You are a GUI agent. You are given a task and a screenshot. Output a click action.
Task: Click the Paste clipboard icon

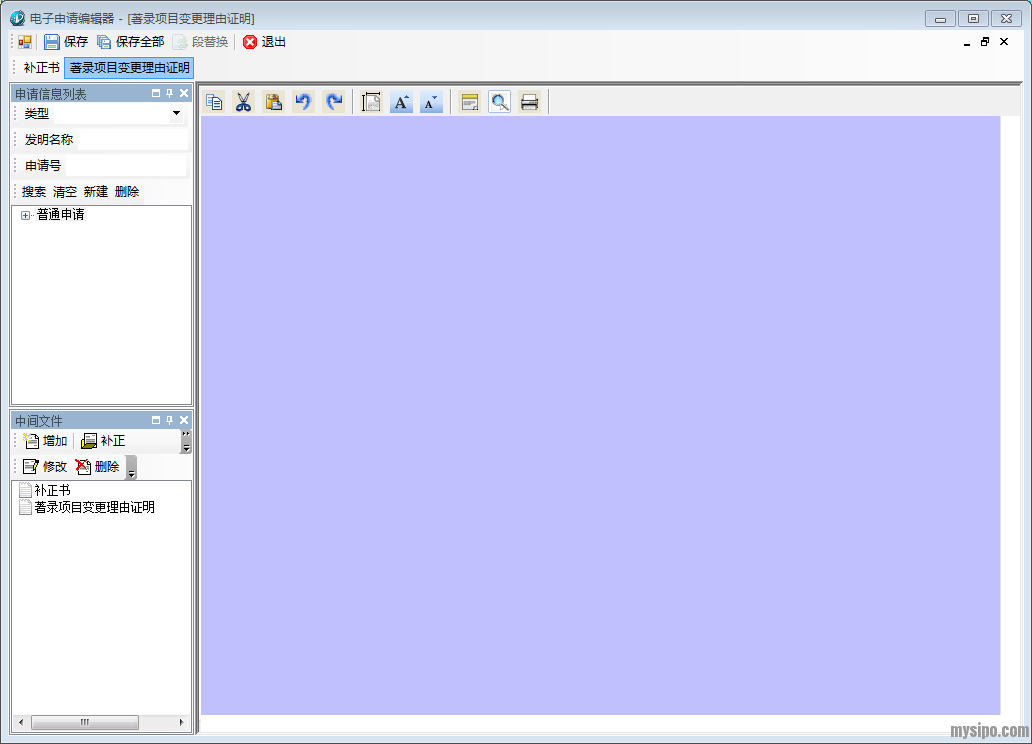(273, 102)
